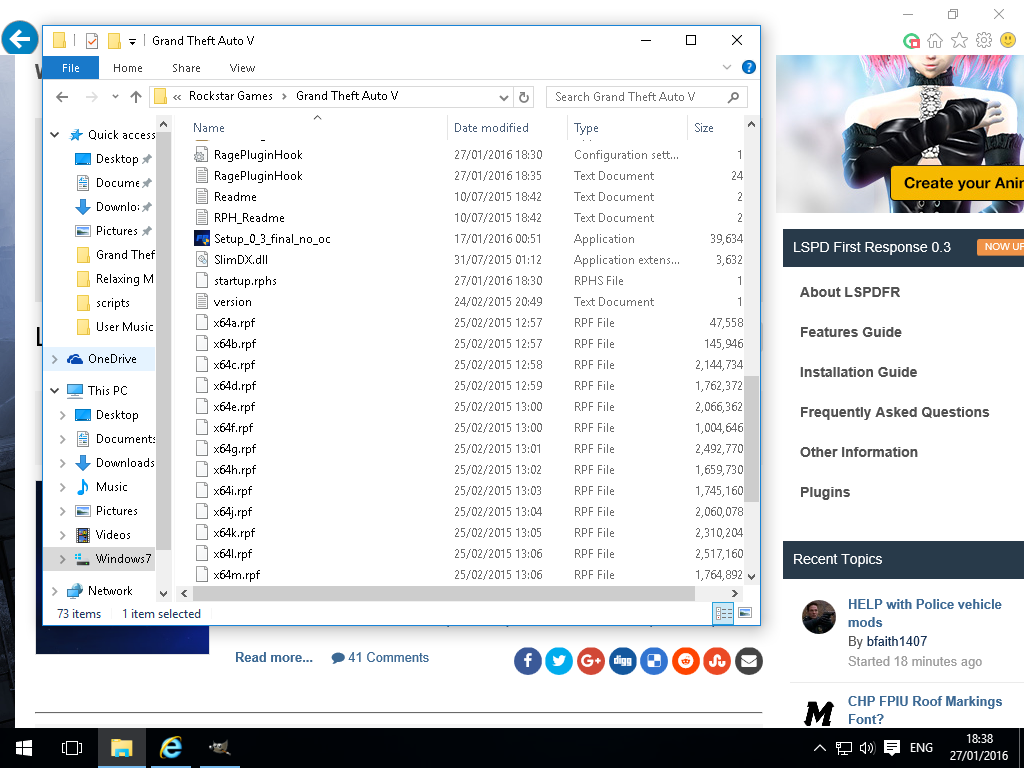The height and width of the screenshot is (768, 1024).
Task: Open the browser settings gear icon
Action: tap(984, 40)
